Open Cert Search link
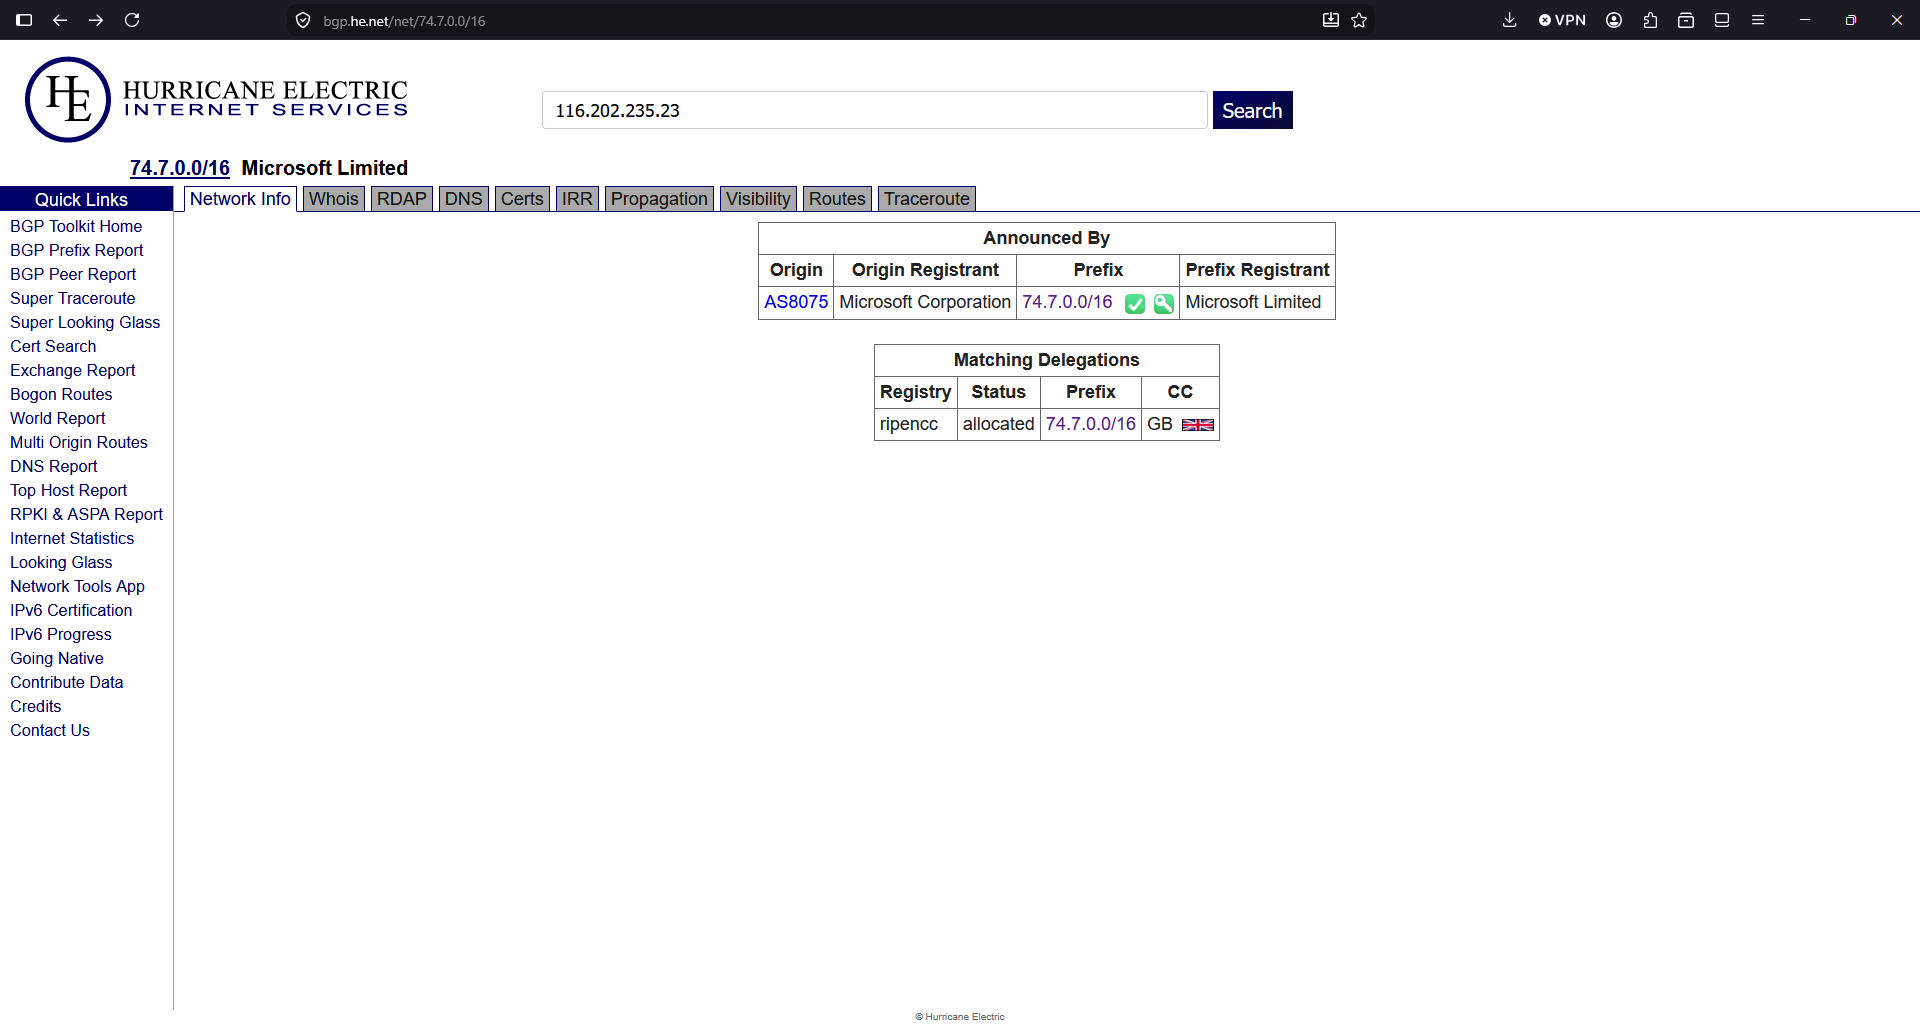This screenshot has width=1920, height=1032. pyautogui.click(x=53, y=346)
